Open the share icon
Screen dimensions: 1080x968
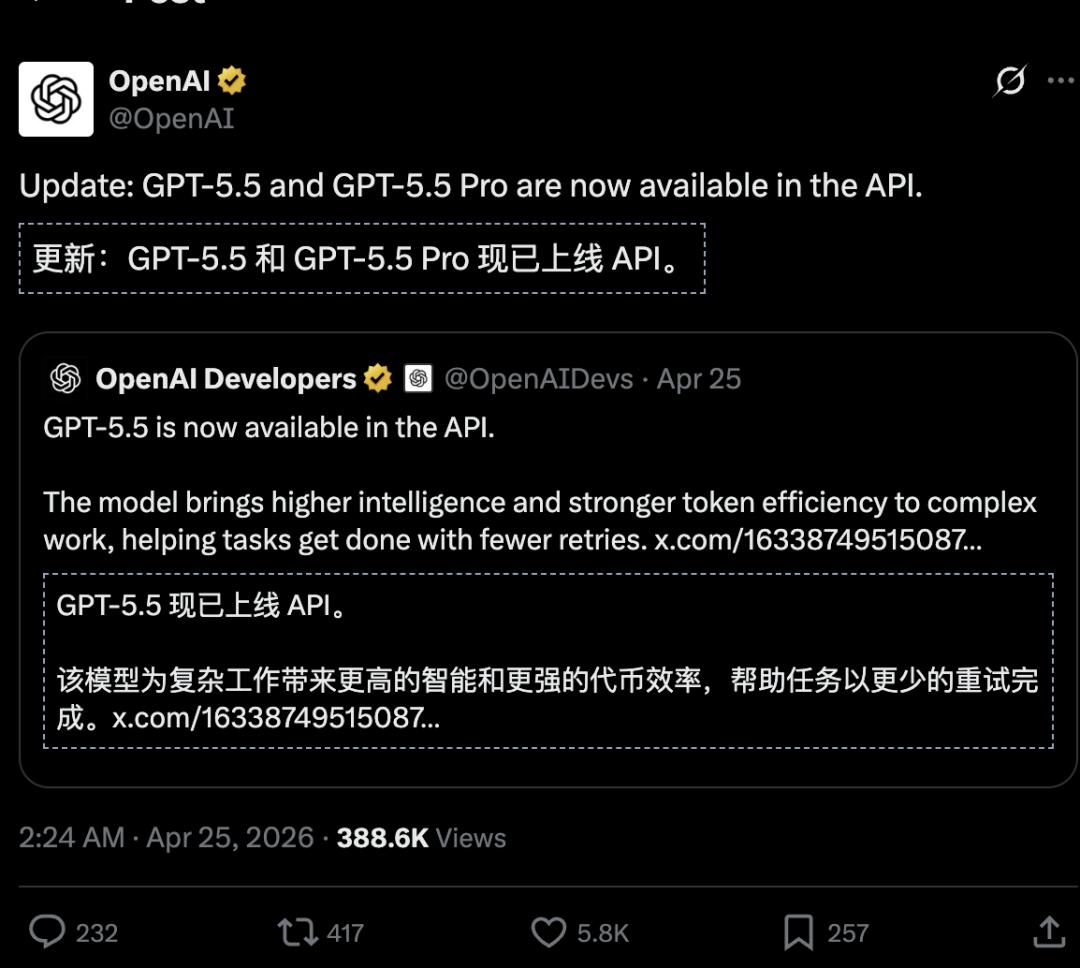coord(1050,931)
